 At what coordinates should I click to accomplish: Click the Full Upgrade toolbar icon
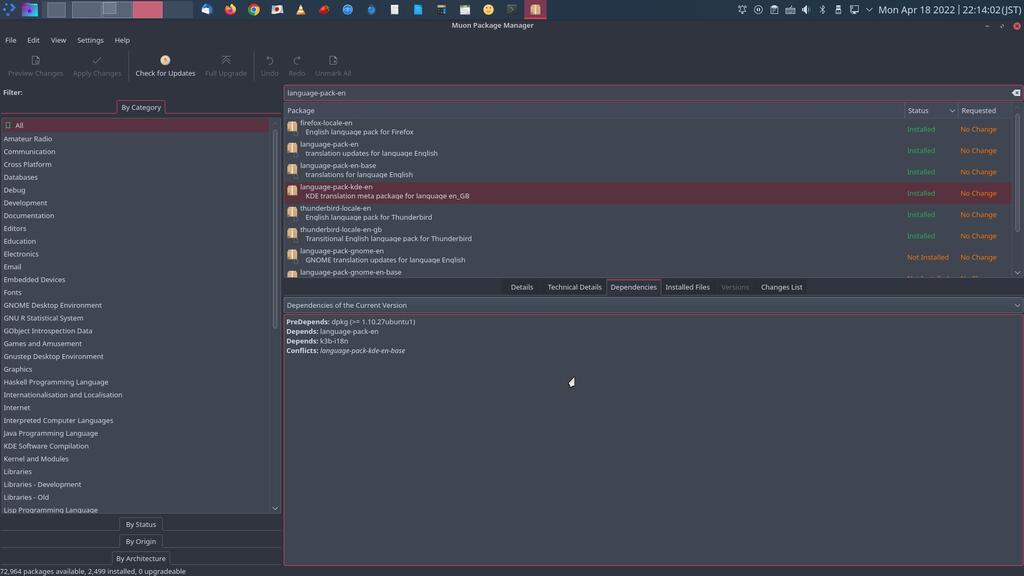(226, 61)
